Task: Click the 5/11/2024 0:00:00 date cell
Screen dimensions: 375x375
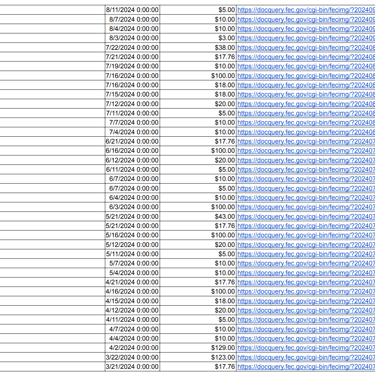Action: tap(132, 254)
